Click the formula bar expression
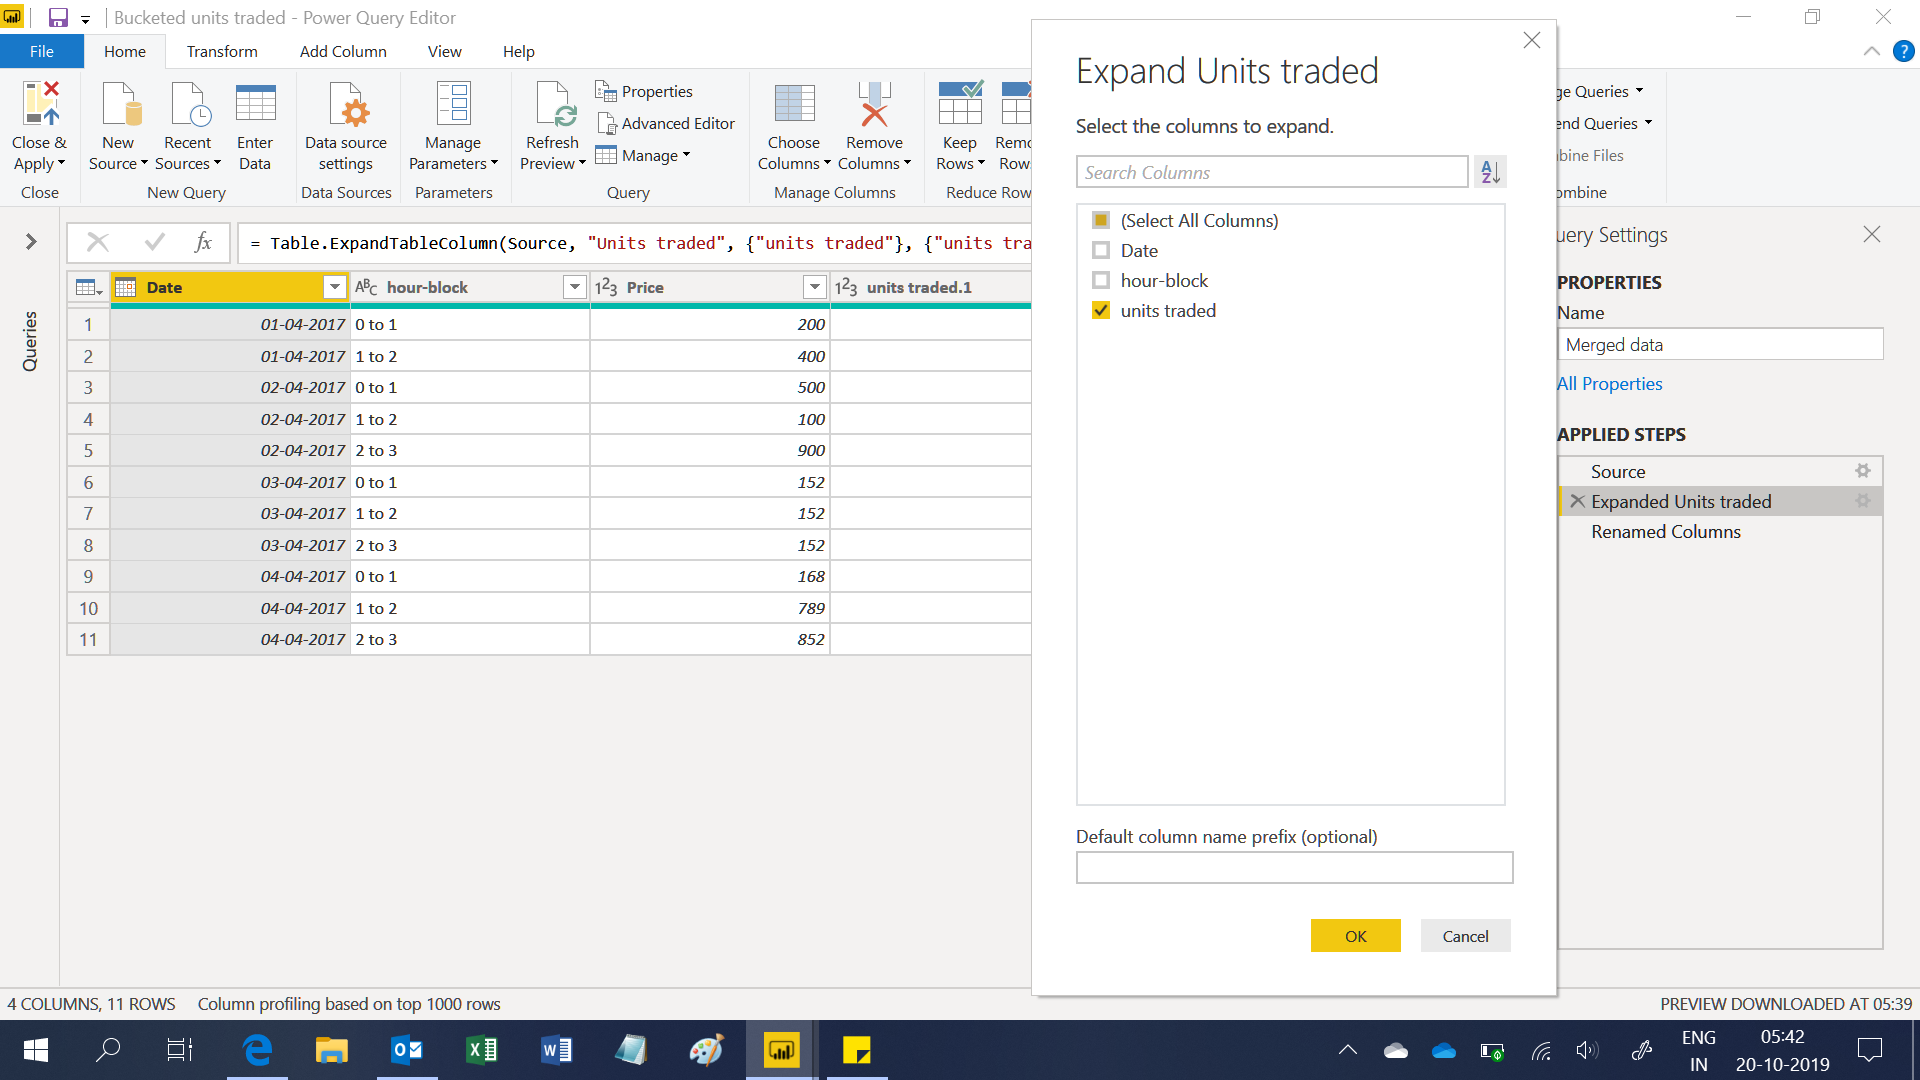 640,243
